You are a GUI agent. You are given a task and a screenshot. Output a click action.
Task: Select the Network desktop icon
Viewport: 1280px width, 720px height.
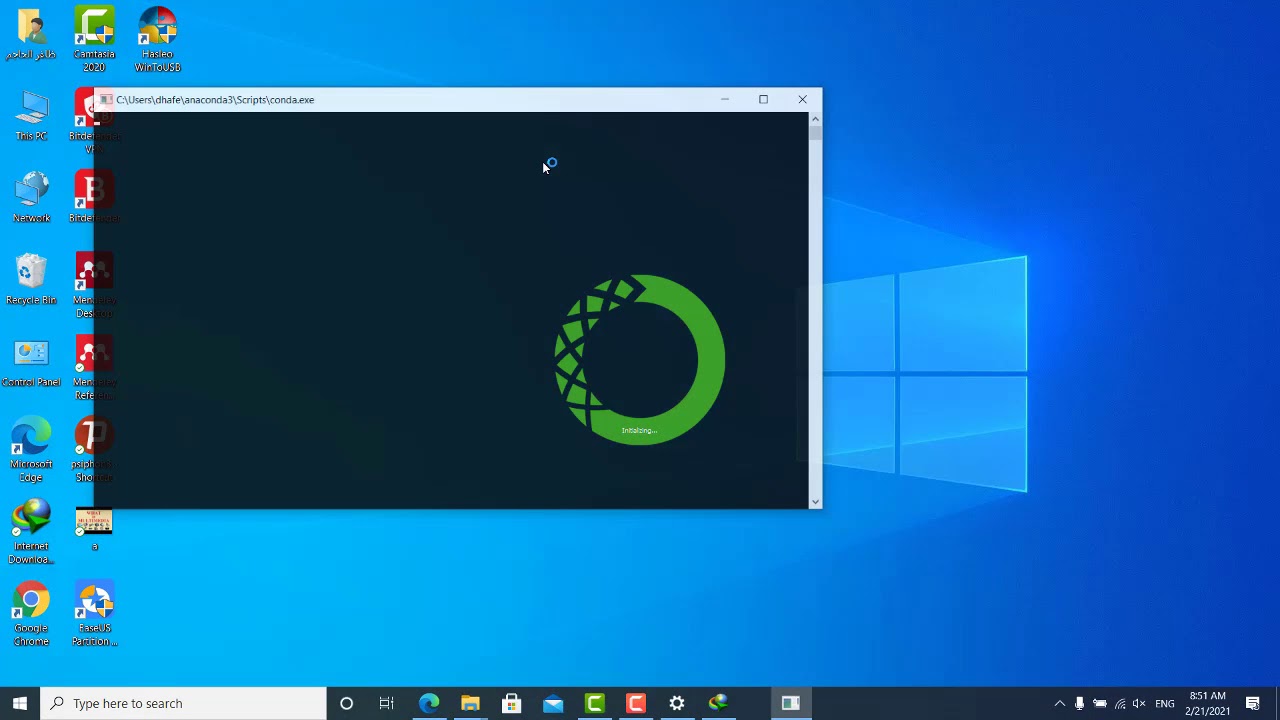pos(31,198)
